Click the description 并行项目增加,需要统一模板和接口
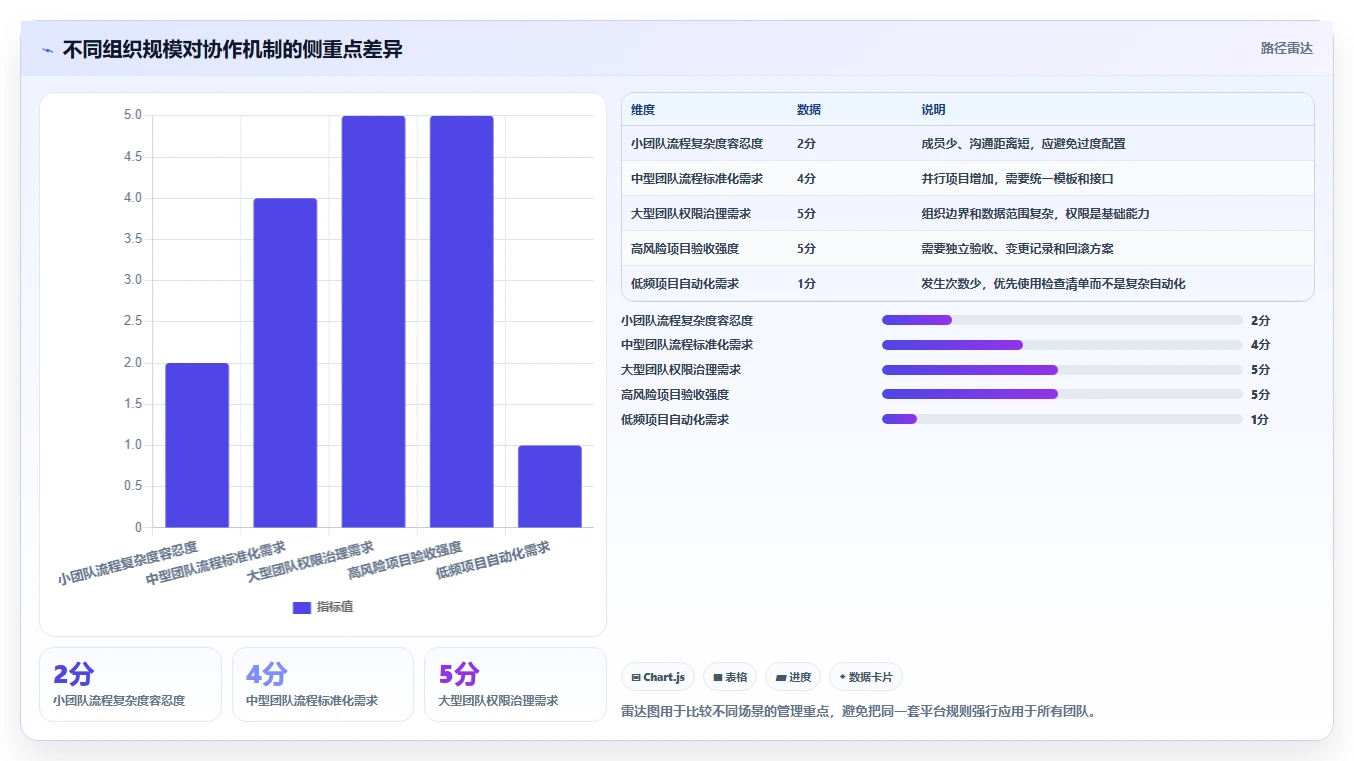Image resolution: width=1354 pixels, height=761 pixels. [x=1017, y=179]
